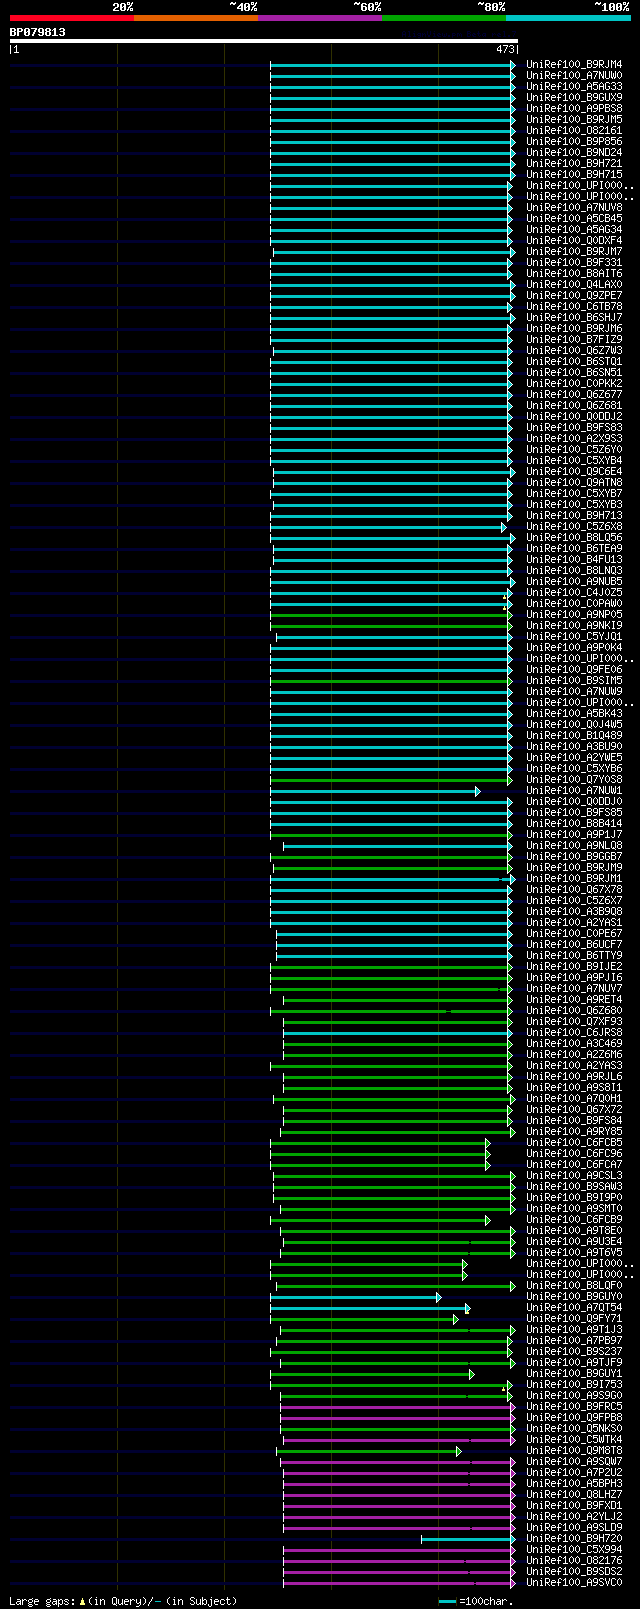The width and height of the screenshot is (640, 1609).
Task: Click the label UniRef100_A9U3E4
Action: (574, 1242)
